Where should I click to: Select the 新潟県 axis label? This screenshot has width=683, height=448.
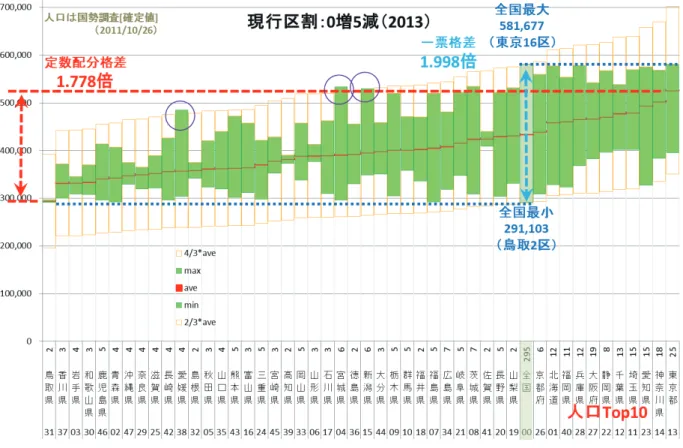click(x=368, y=387)
